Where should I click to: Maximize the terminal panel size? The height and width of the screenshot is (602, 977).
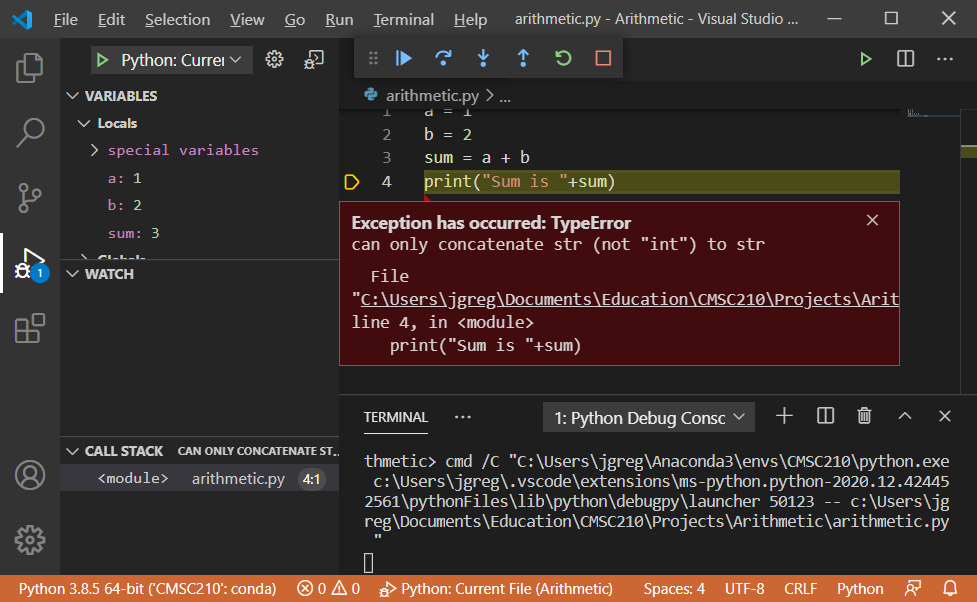(905, 416)
